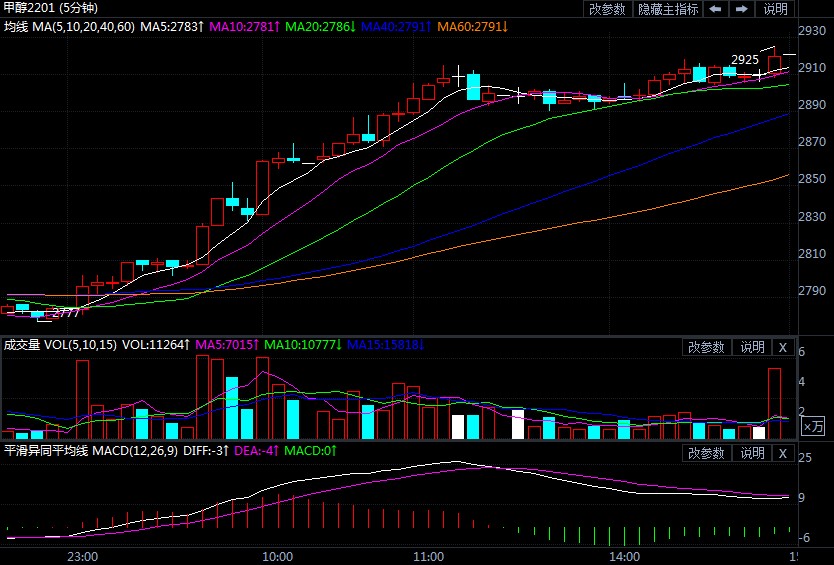The height and width of the screenshot is (565, 834).
Task: Open 改参数 in the volume panel
Action: [707, 347]
